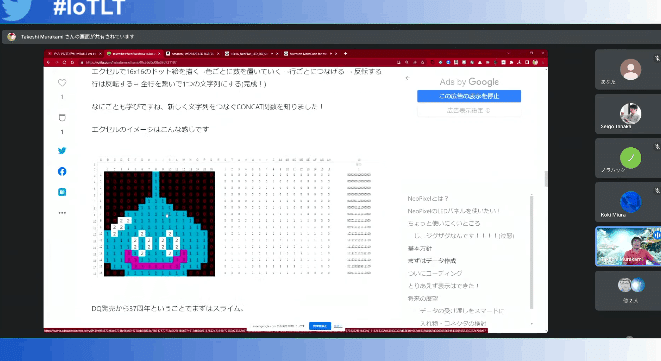Click the blue 'この広告の表示を停止' ad button
The width and height of the screenshot is (661, 361).
tap(469, 96)
